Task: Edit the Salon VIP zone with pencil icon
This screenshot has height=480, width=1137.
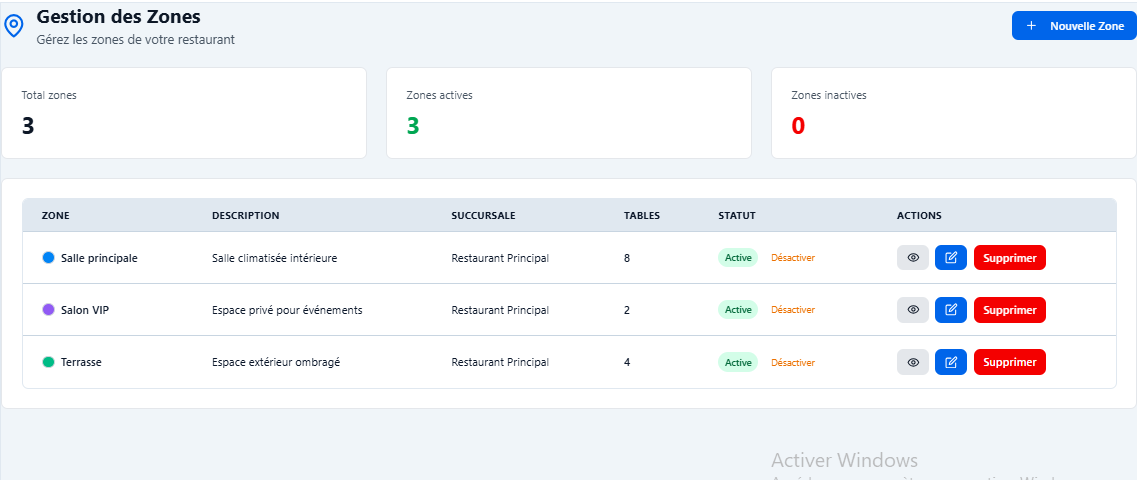Action: (x=951, y=310)
